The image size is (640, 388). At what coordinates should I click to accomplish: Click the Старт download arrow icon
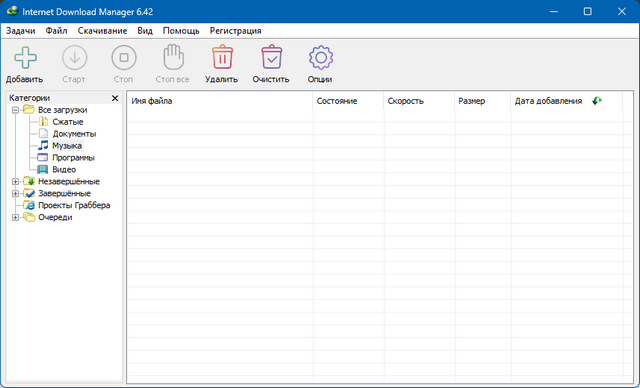click(x=74, y=58)
